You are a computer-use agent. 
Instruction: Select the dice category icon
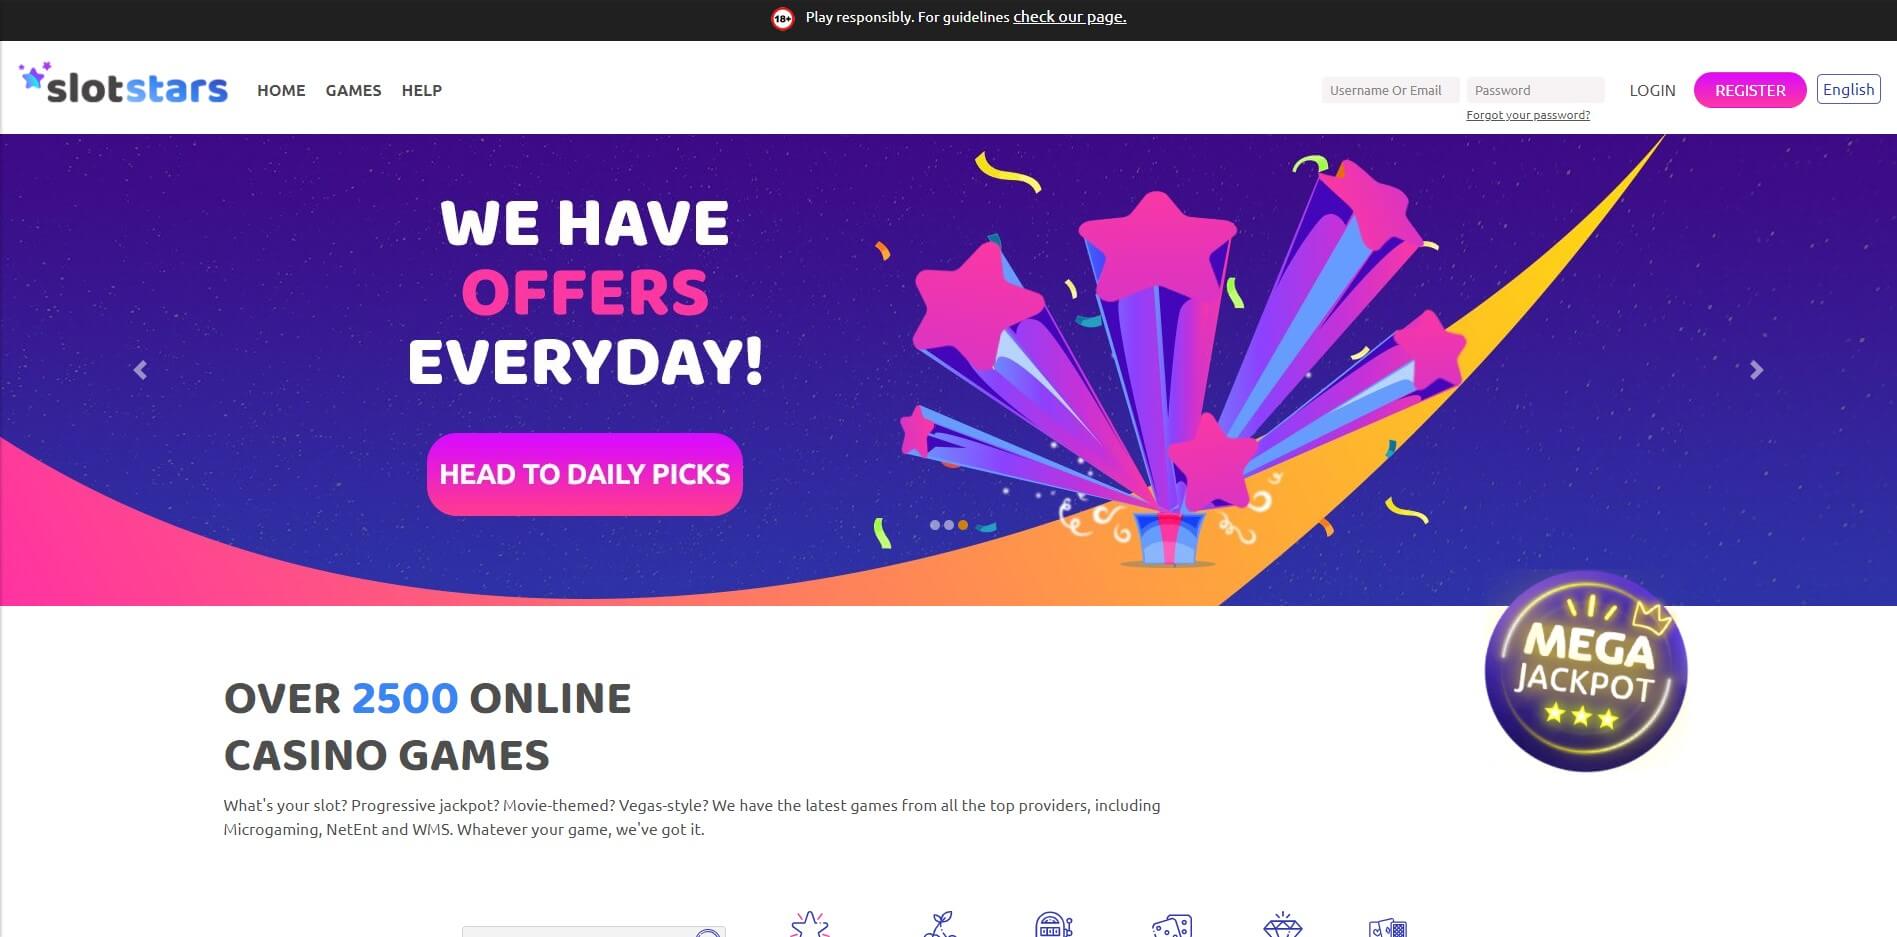[x=1172, y=925]
